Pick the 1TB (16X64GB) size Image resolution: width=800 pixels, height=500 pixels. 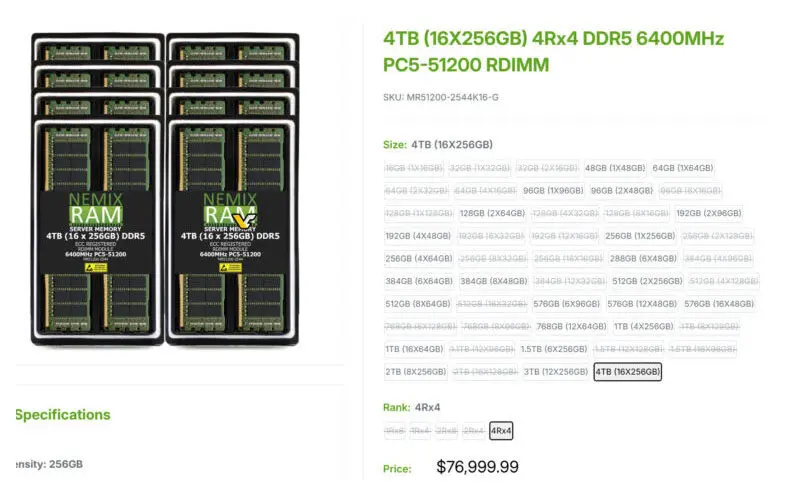[414, 349]
